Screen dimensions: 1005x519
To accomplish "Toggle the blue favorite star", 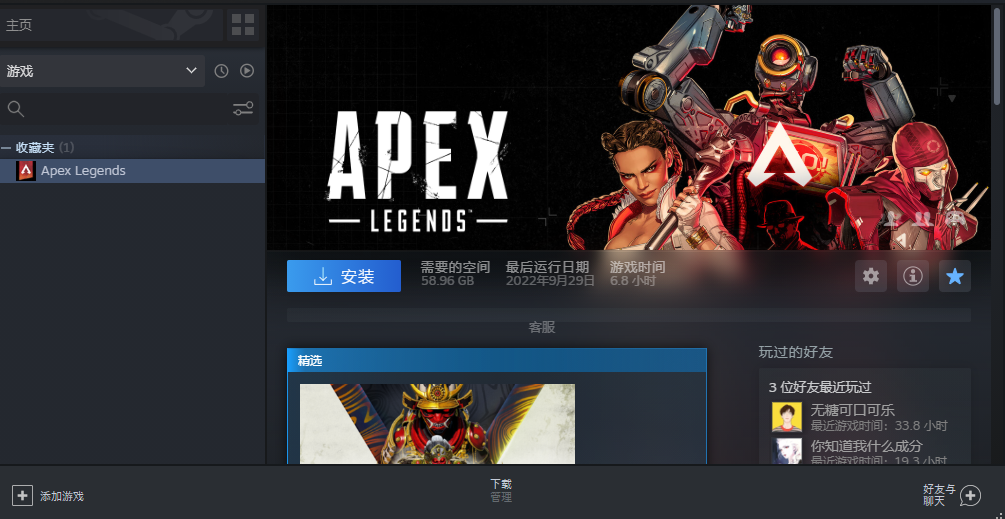I will pos(955,277).
